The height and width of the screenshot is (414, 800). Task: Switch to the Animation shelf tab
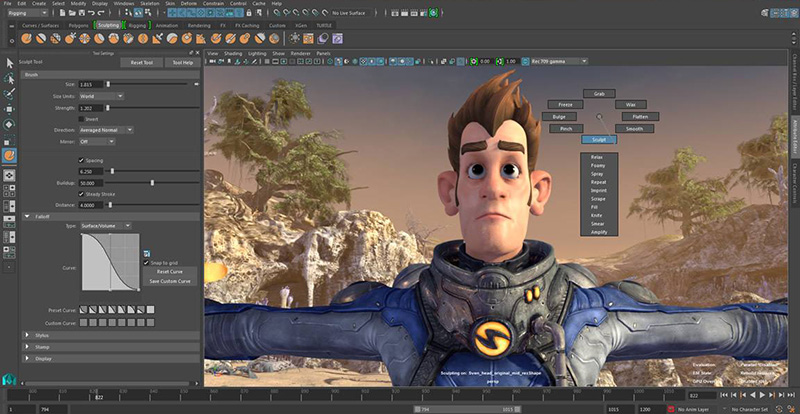[167, 26]
